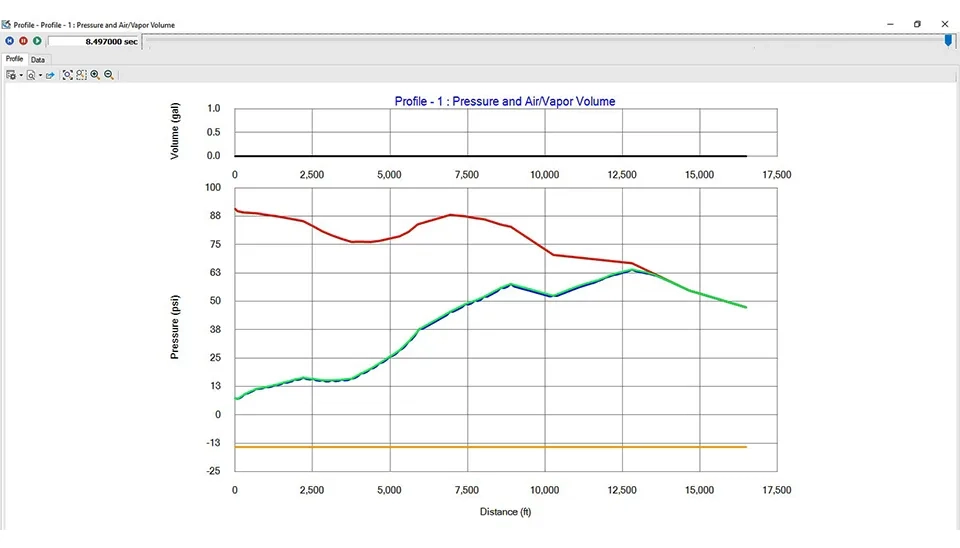Image resolution: width=960 pixels, height=548 pixels.
Task: Click the chart title Pressure and Air/Vapor Volume
Action: pyautogui.click(x=505, y=101)
